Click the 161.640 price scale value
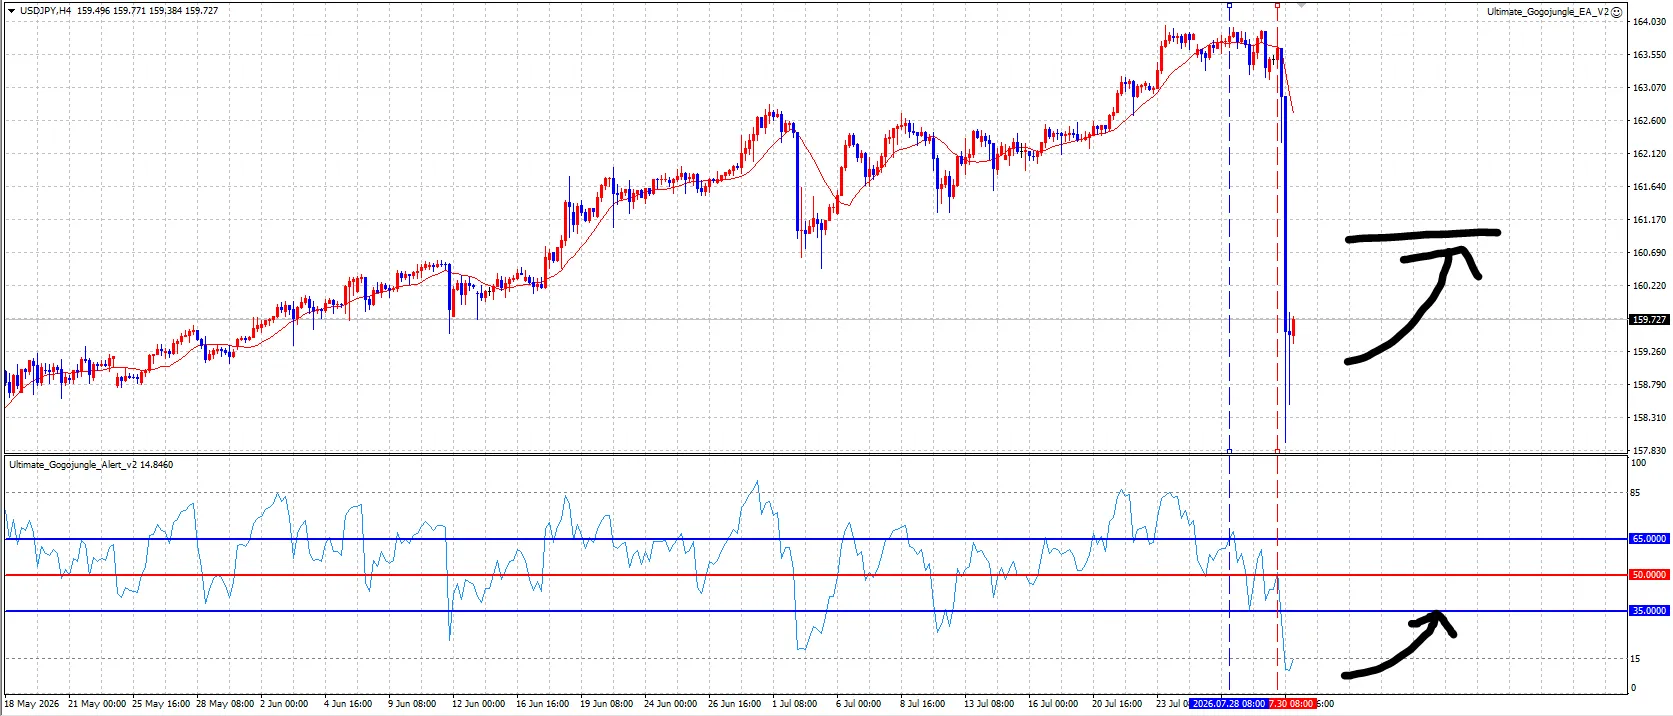Viewport: 1673px width, 716px height. (x=1649, y=187)
